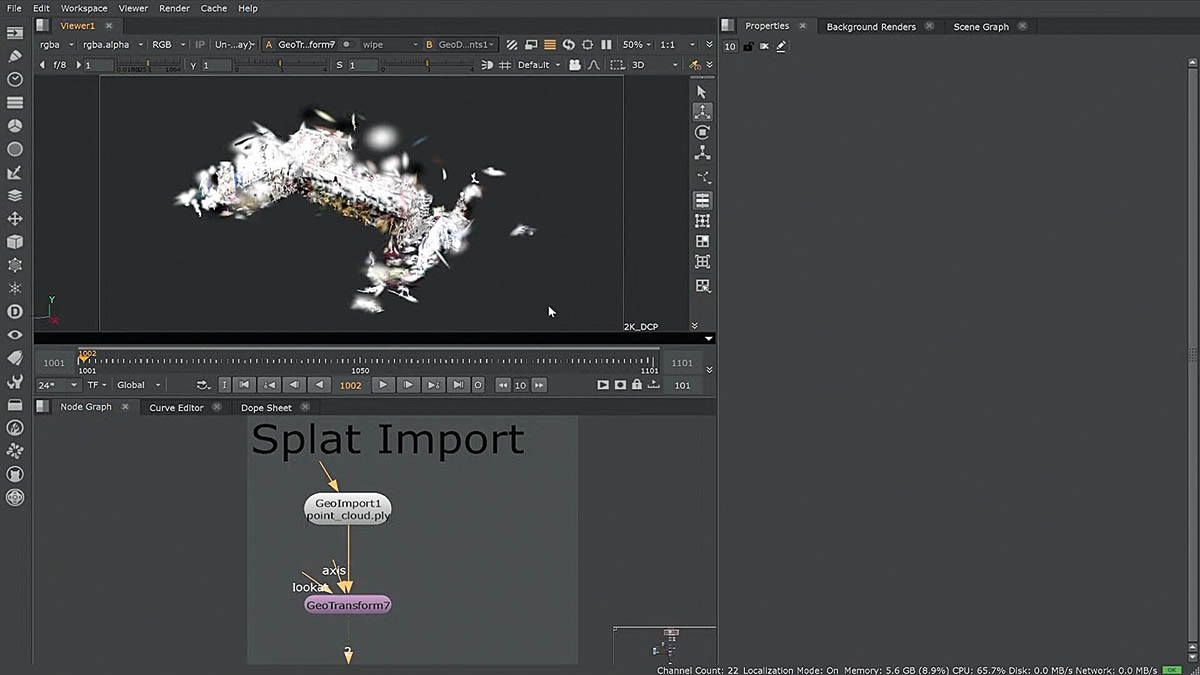Toggle the zebra stripes clipping warning
Image resolution: width=1200 pixels, height=675 pixels.
(512, 45)
